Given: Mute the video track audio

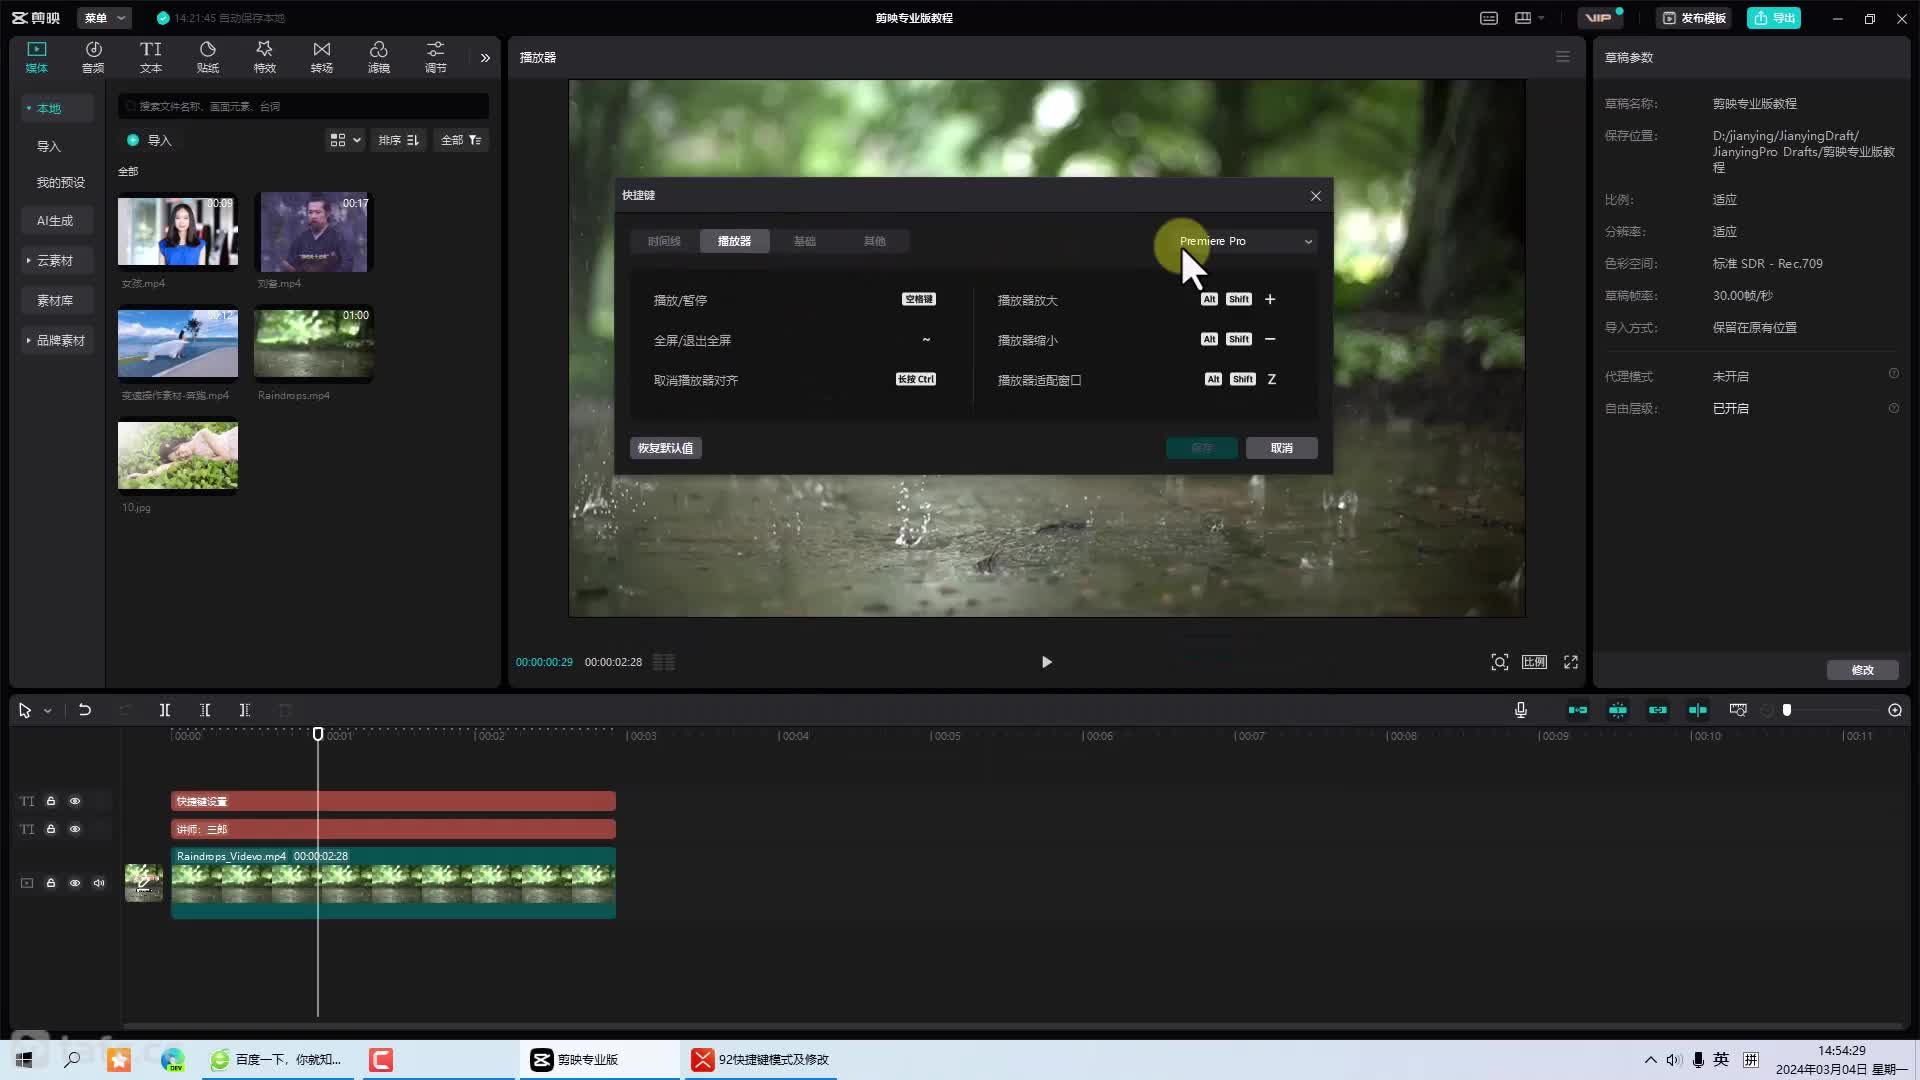Looking at the screenshot, I should tap(99, 883).
